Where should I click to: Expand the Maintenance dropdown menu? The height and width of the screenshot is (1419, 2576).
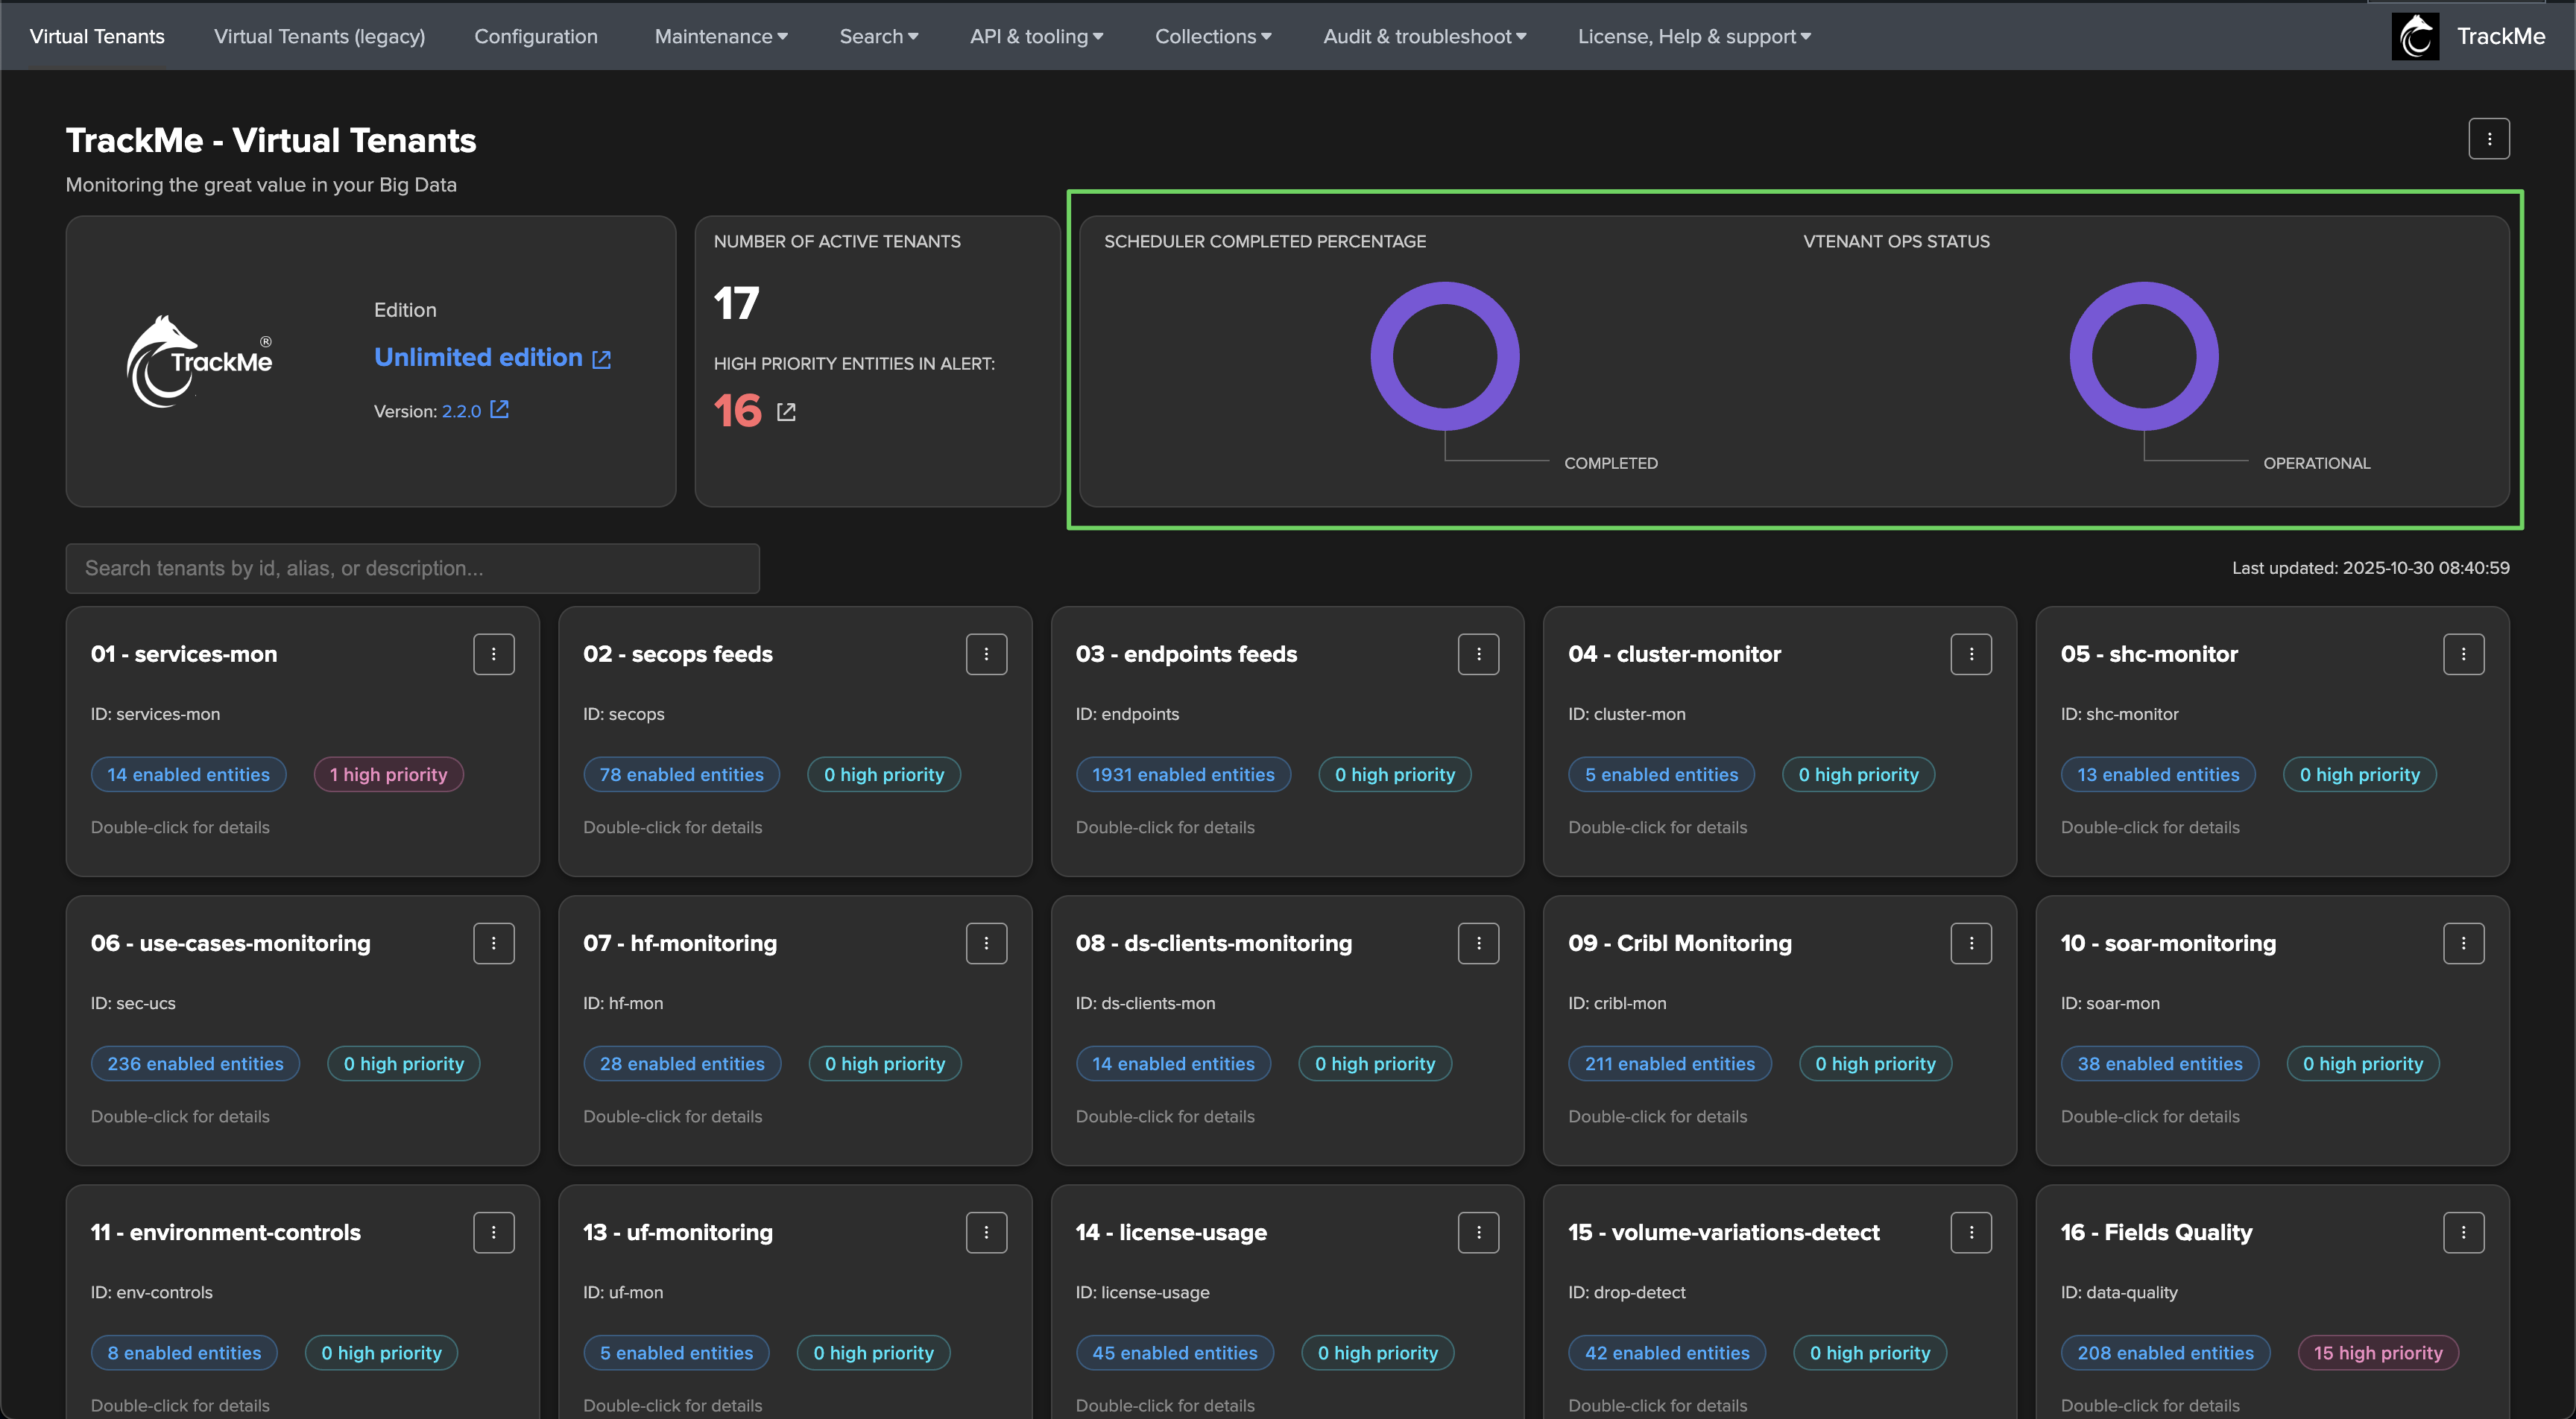(x=721, y=36)
